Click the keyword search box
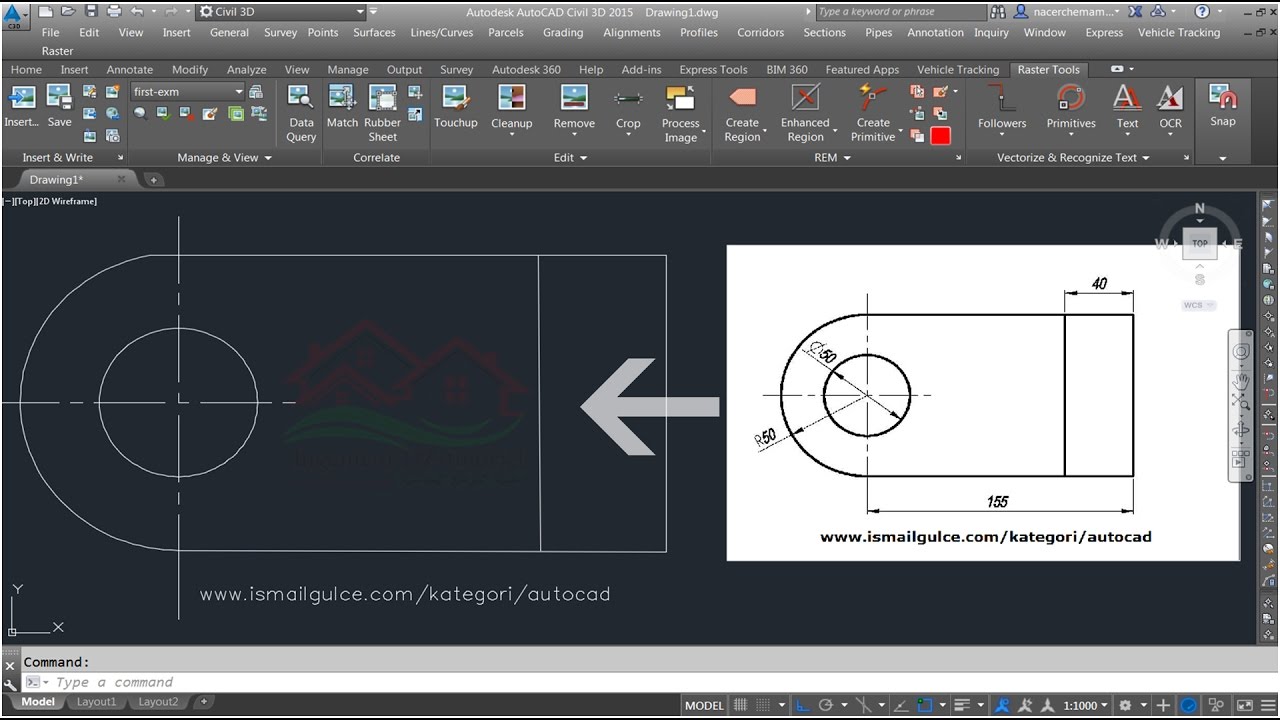 900,12
